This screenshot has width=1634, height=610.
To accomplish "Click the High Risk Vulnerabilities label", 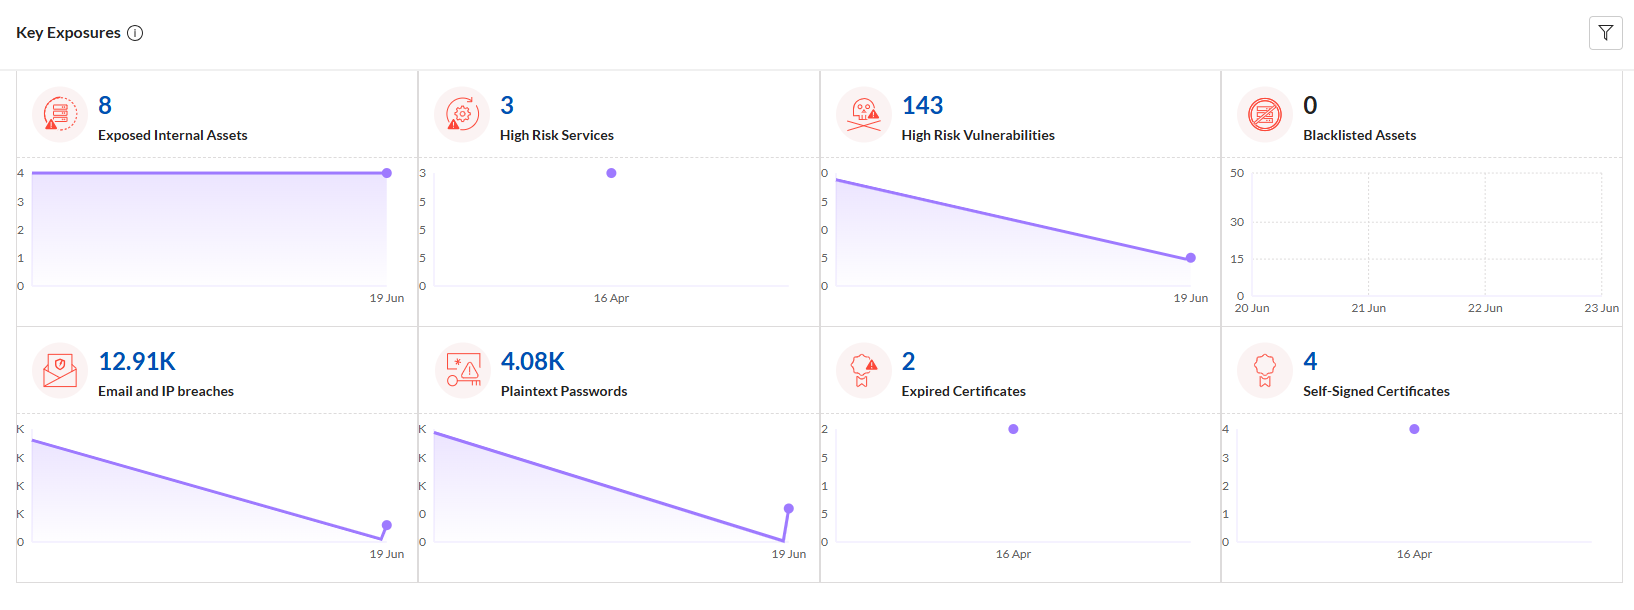I will (978, 136).
